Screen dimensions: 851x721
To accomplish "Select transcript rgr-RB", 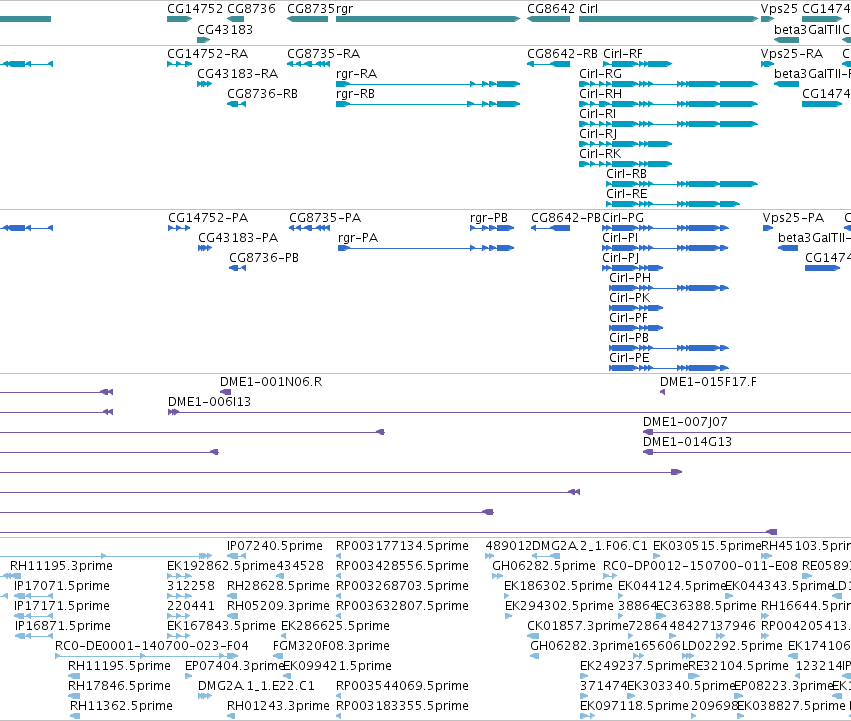I will 428,104.
